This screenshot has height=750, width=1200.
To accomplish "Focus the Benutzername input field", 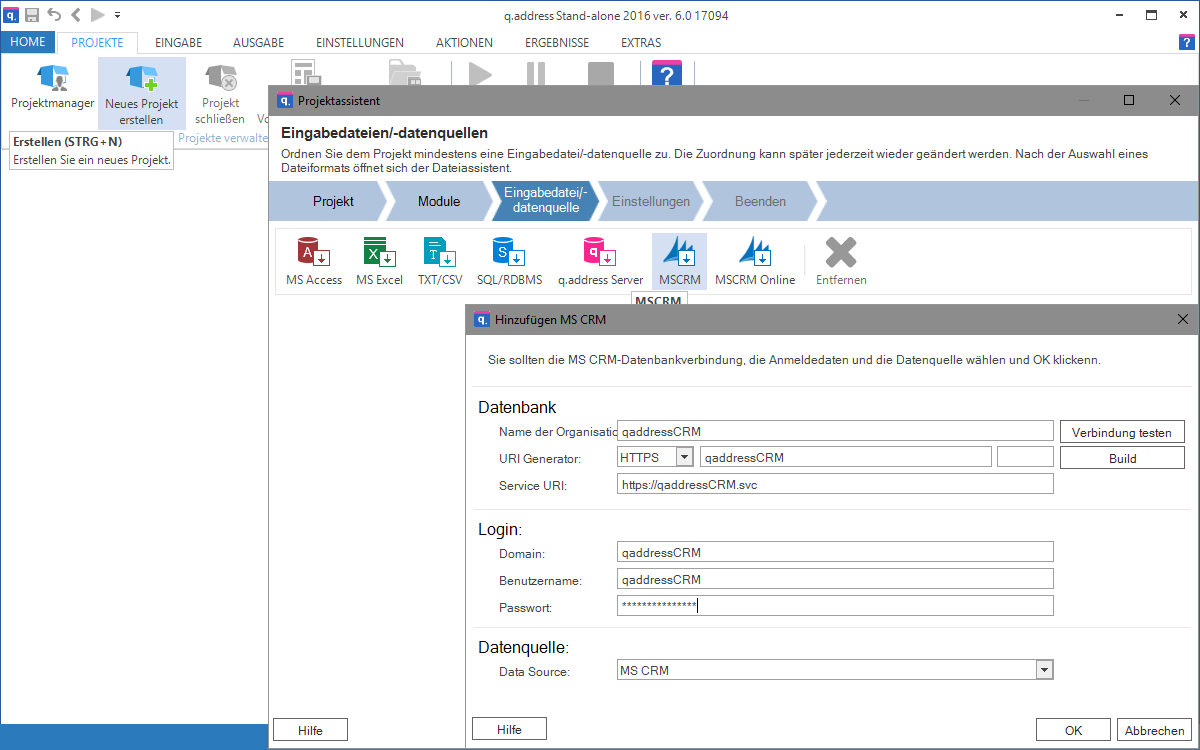I will tap(835, 579).
